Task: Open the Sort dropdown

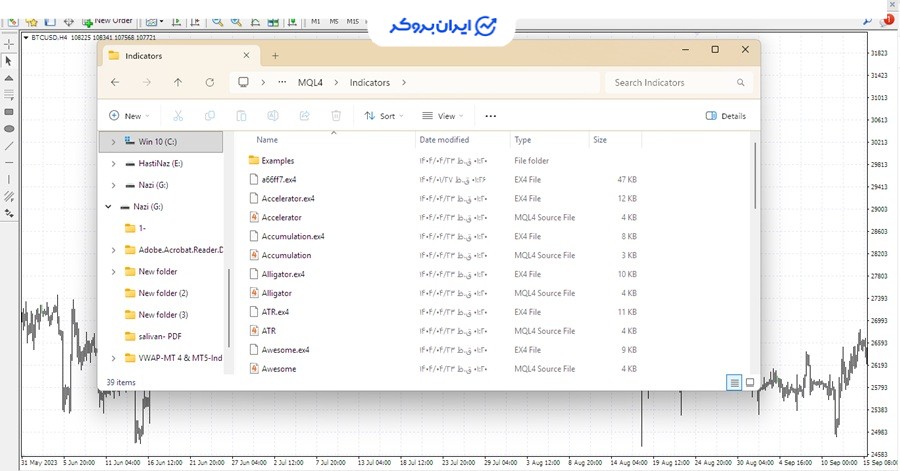Action: (383, 116)
